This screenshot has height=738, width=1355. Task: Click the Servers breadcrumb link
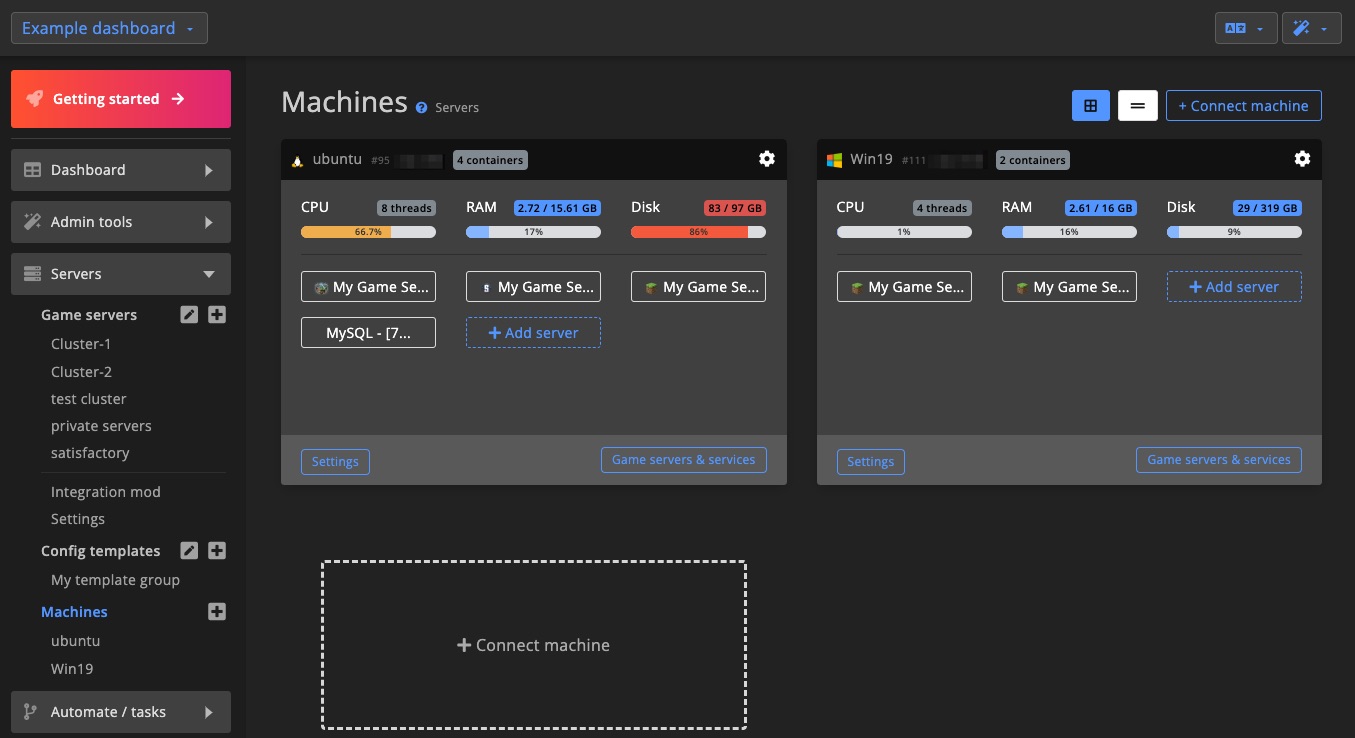[x=457, y=108]
